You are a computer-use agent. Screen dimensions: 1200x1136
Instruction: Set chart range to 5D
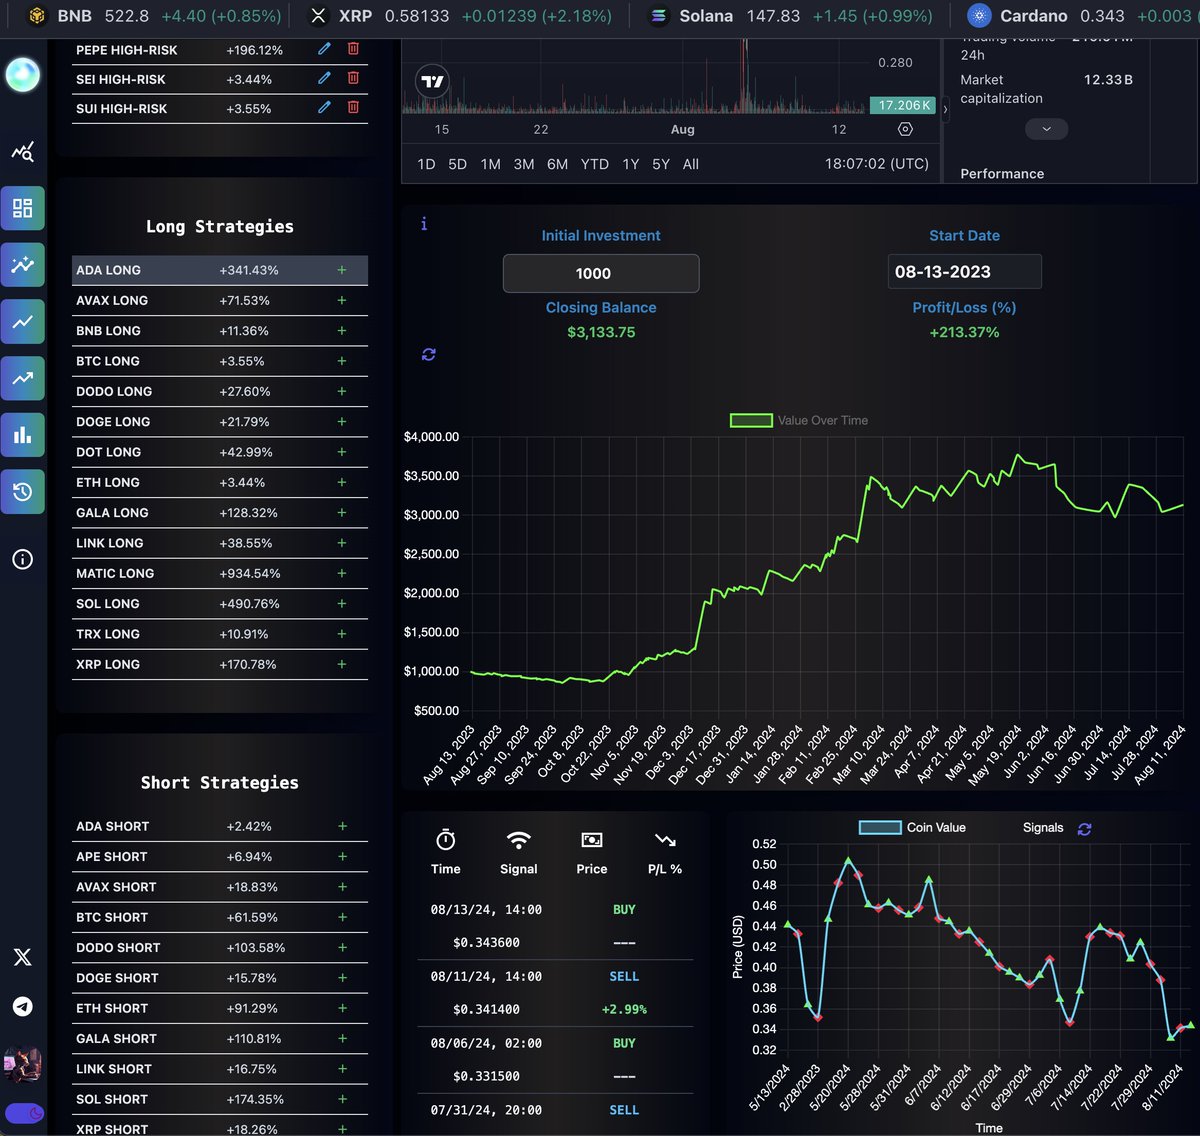[x=457, y=164]
